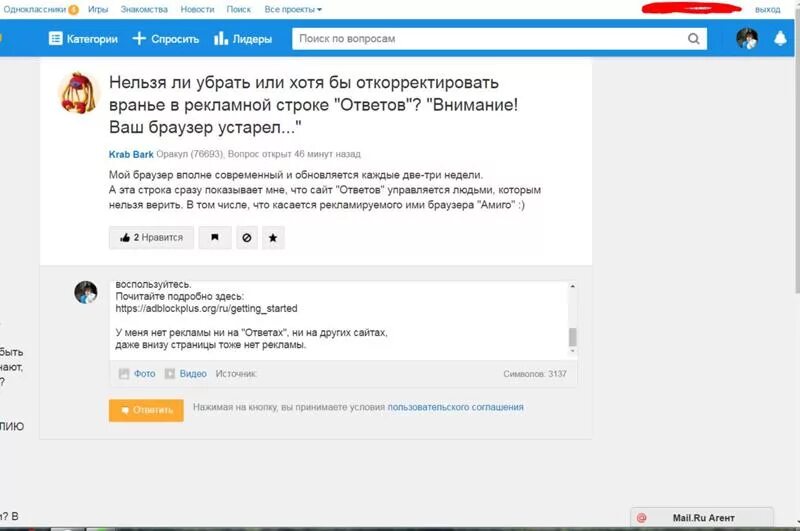Click the answer text area
Viewport: 800px width, 531px height.
339,320
